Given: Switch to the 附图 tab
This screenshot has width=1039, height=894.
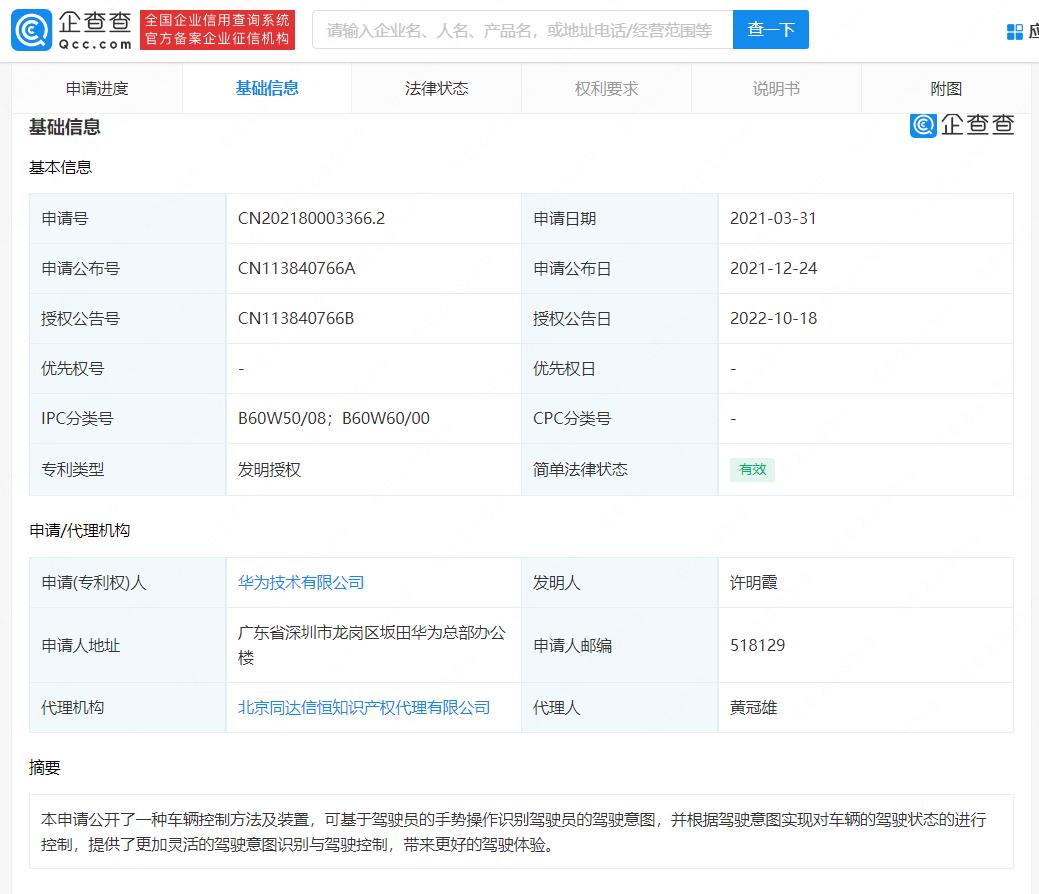Looking at the screenshot, I should click(946, 88).
